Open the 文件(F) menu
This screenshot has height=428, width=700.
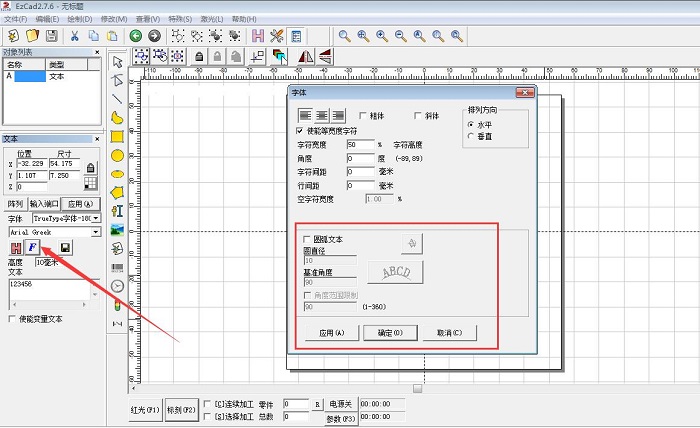tap(16, 18)
